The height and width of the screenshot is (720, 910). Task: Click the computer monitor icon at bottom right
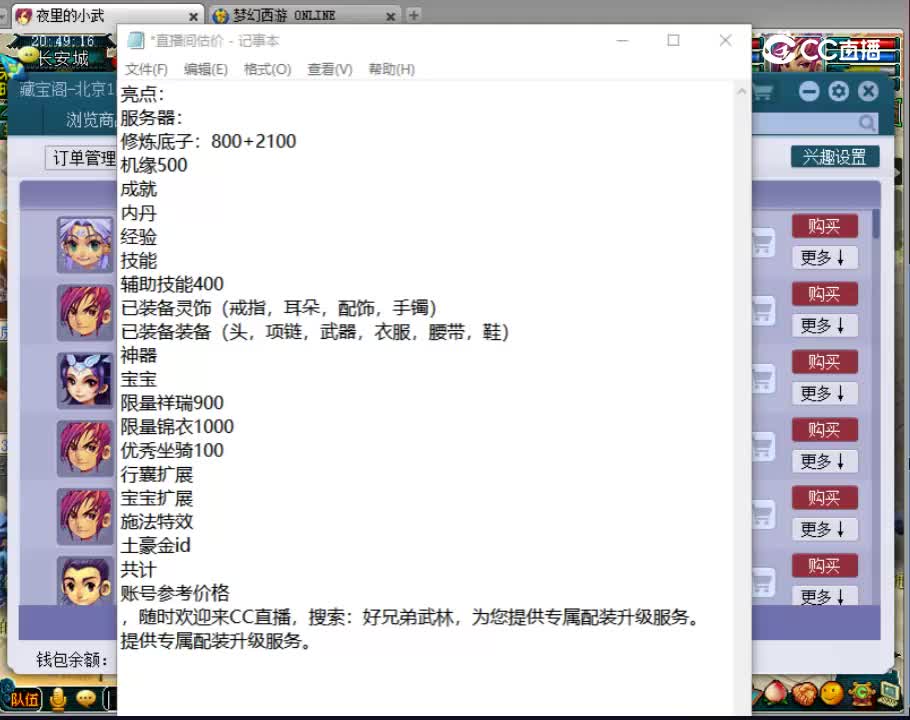coord(889,692)
